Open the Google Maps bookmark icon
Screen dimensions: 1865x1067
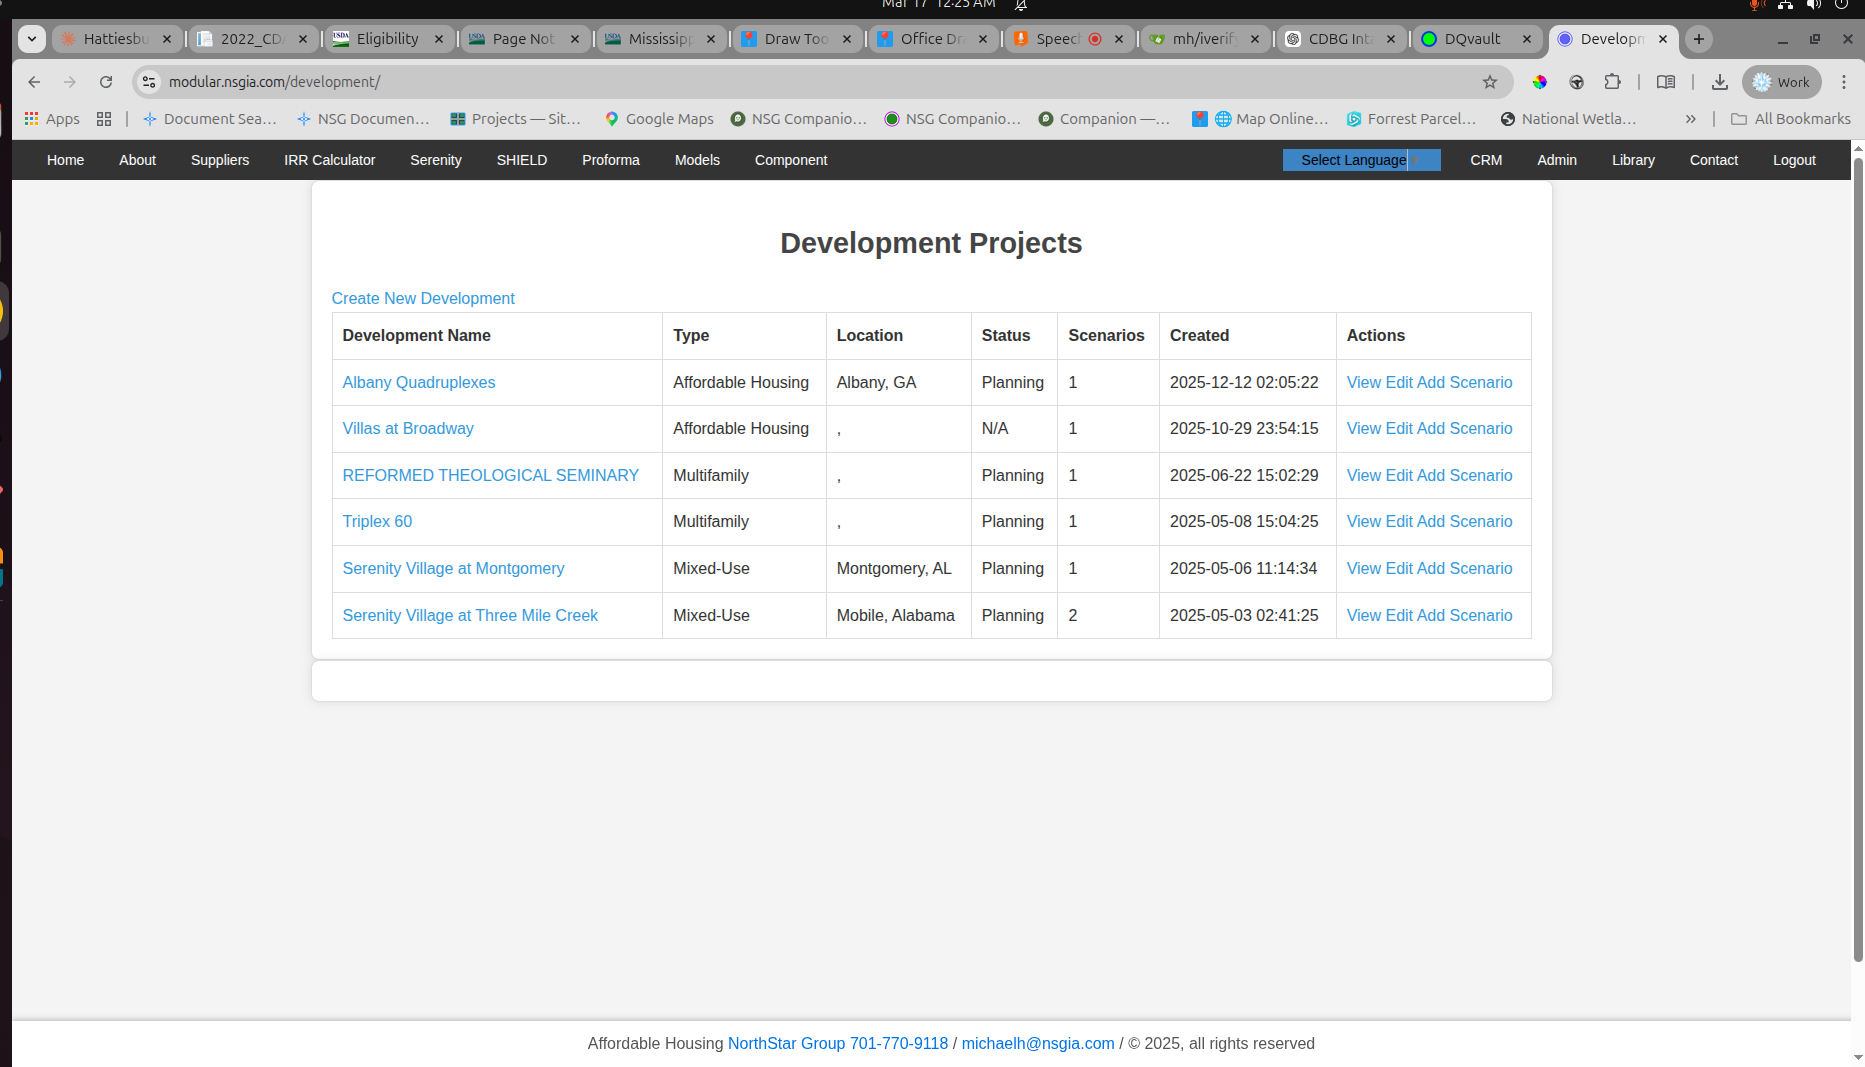611,119
